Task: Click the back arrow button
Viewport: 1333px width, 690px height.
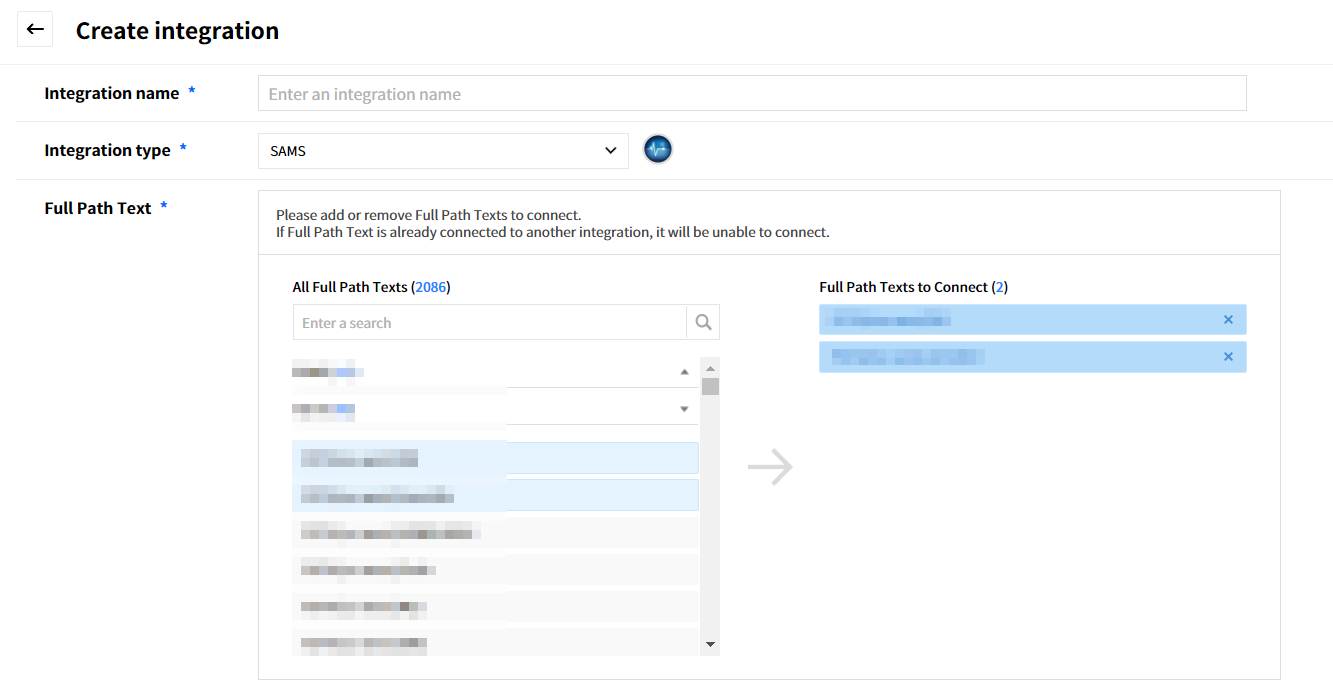Action: (x=35, y=30)
